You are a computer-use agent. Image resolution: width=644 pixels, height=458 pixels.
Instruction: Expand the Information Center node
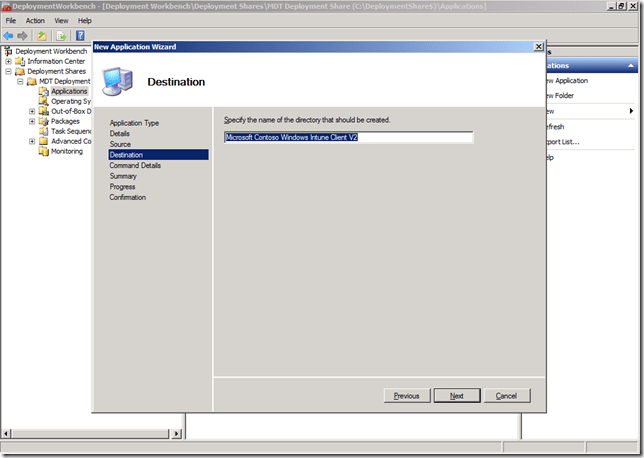point(8,61)
